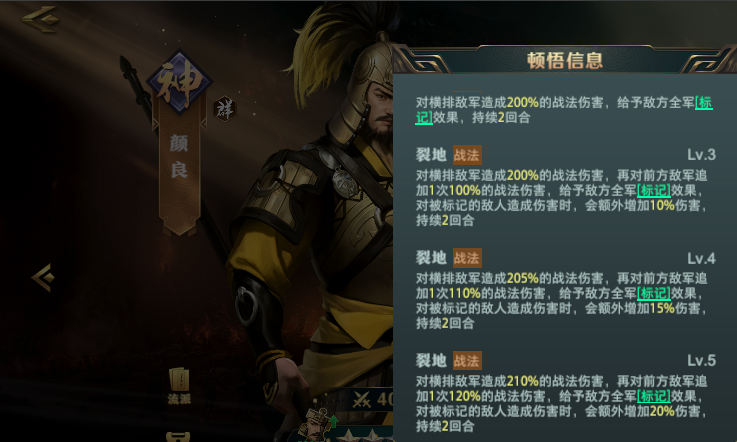Open [标记] link in Lv.4 description
Screen dimensions: 737x442
pyautogui.click(x=653, y=293)
